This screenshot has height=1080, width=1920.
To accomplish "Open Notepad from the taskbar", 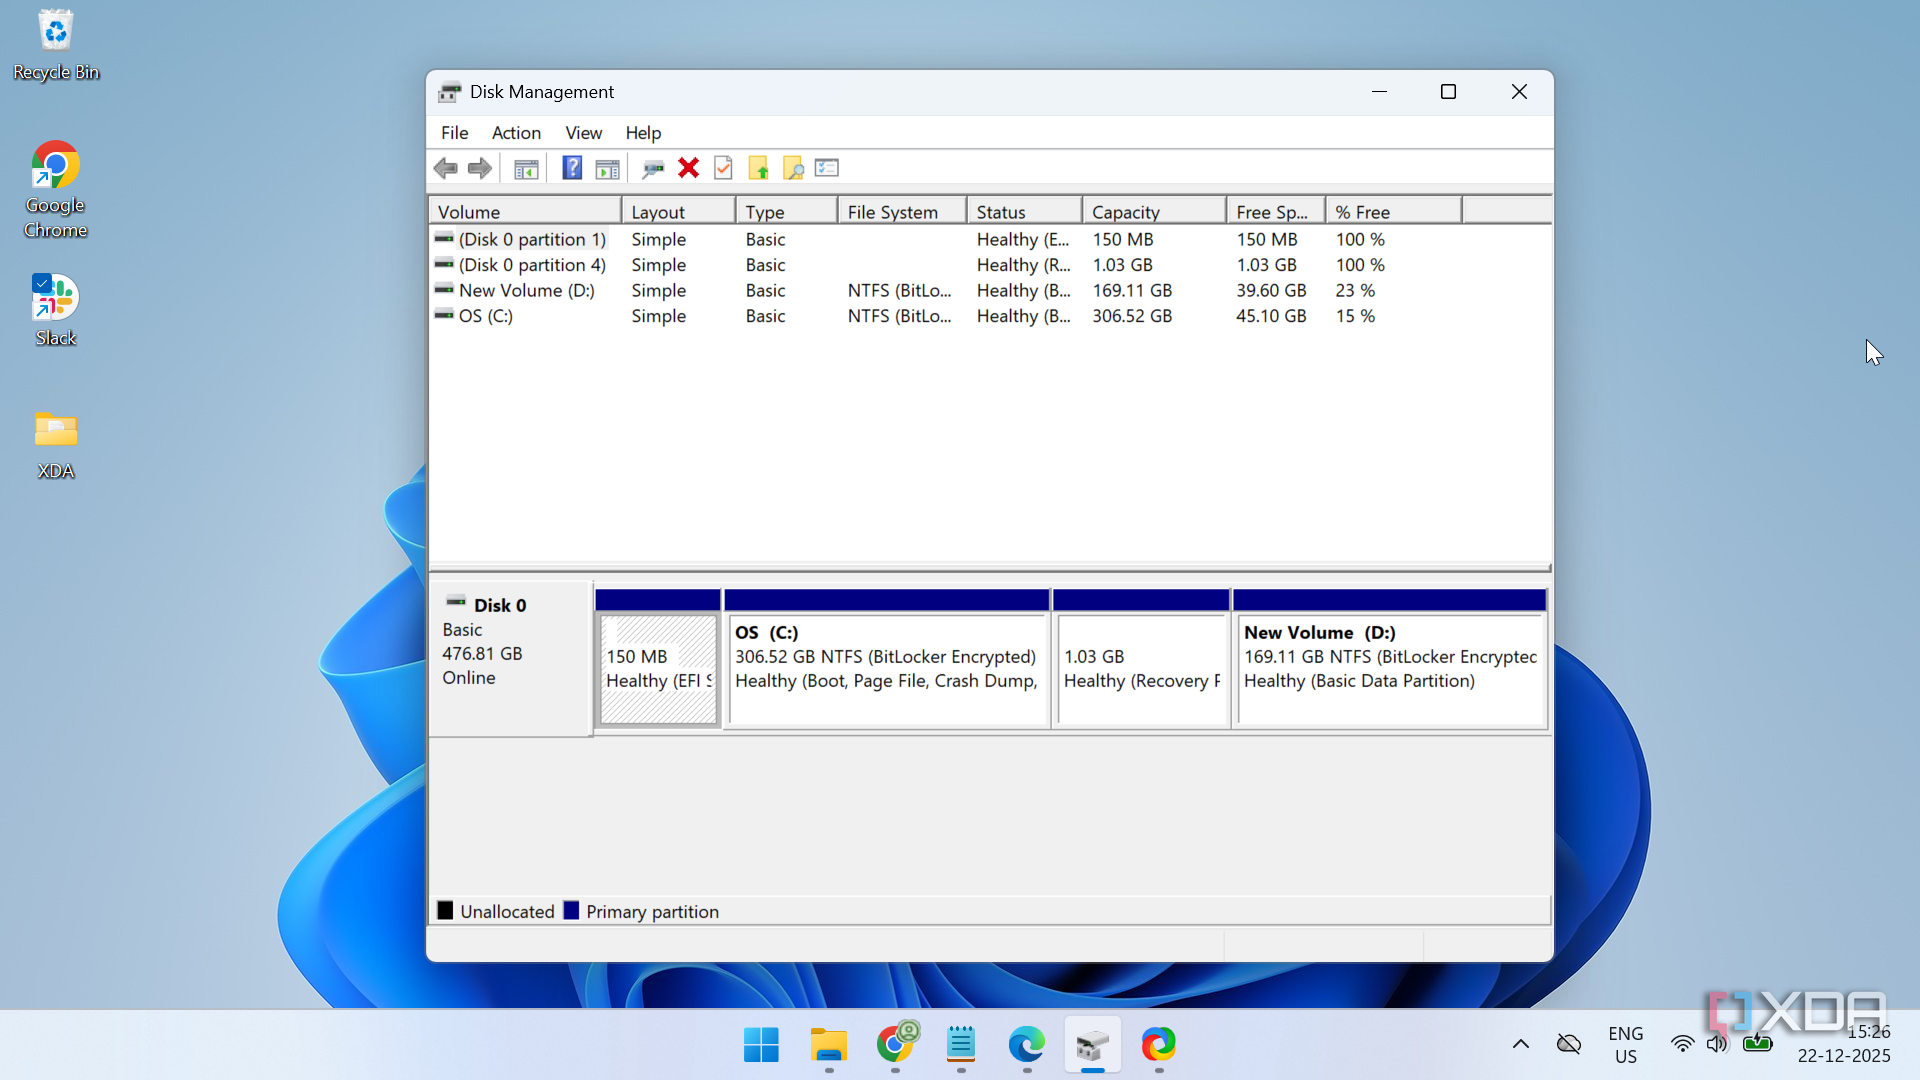I will (961, 1045).
